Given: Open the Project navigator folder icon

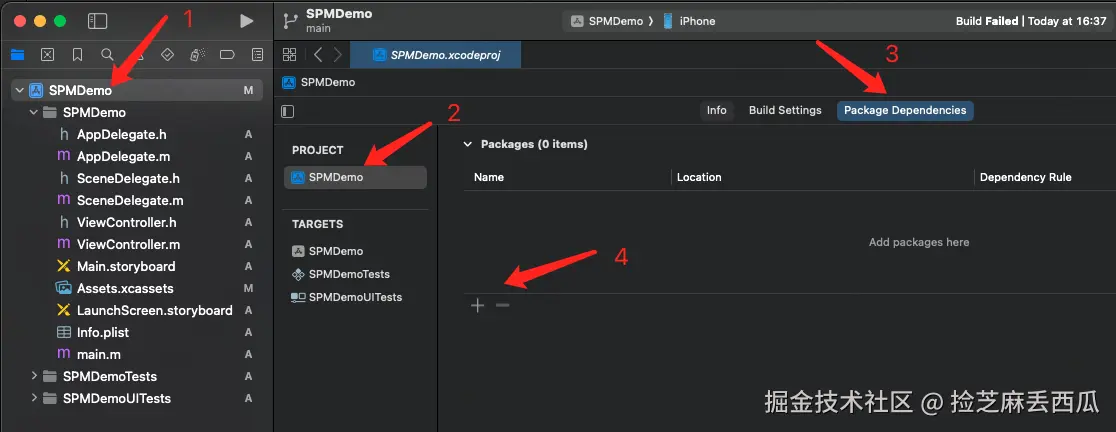Looking at the screenshot, I should click(18, 55).
